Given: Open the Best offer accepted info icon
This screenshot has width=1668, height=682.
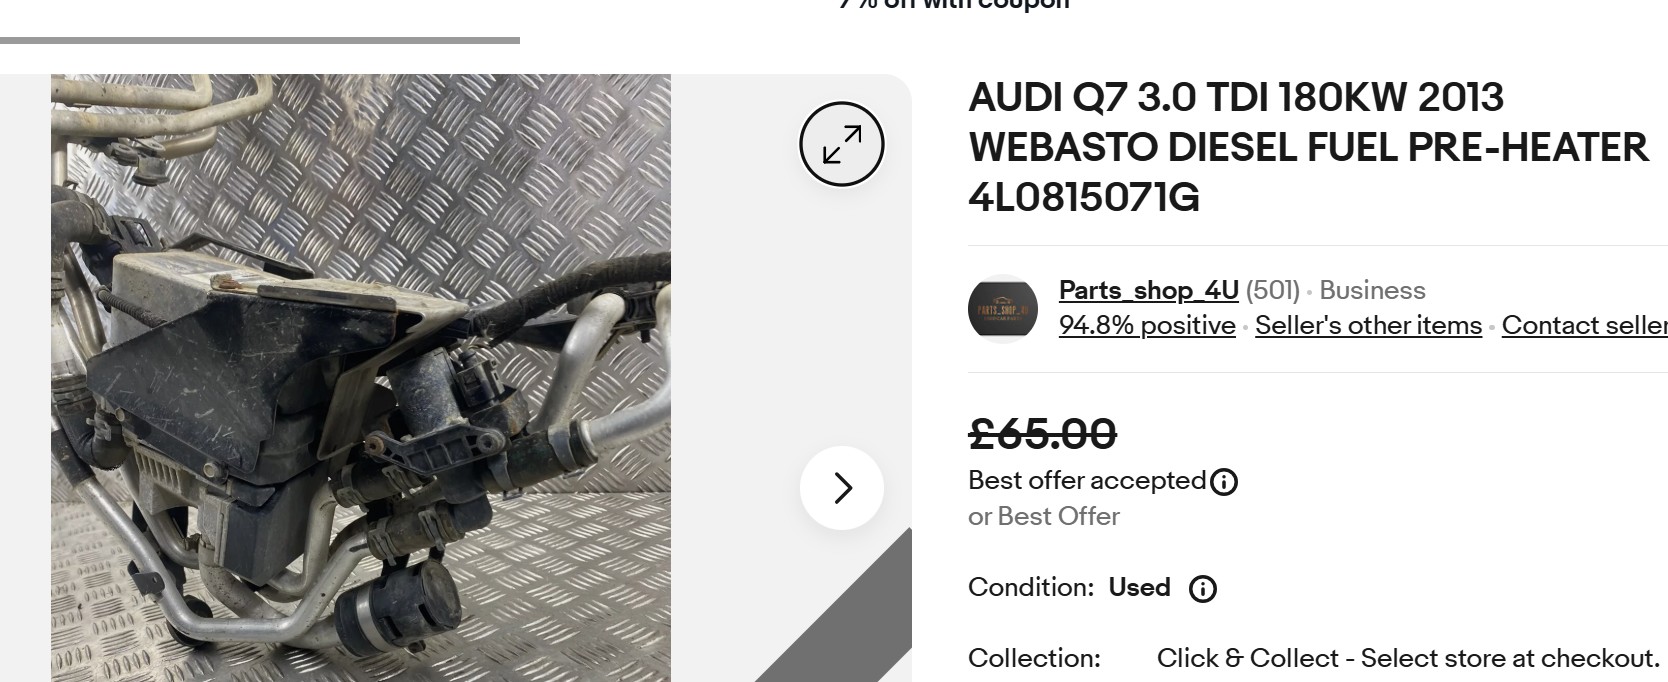Looking at the screenshot, I should [x=1224, y=482].
